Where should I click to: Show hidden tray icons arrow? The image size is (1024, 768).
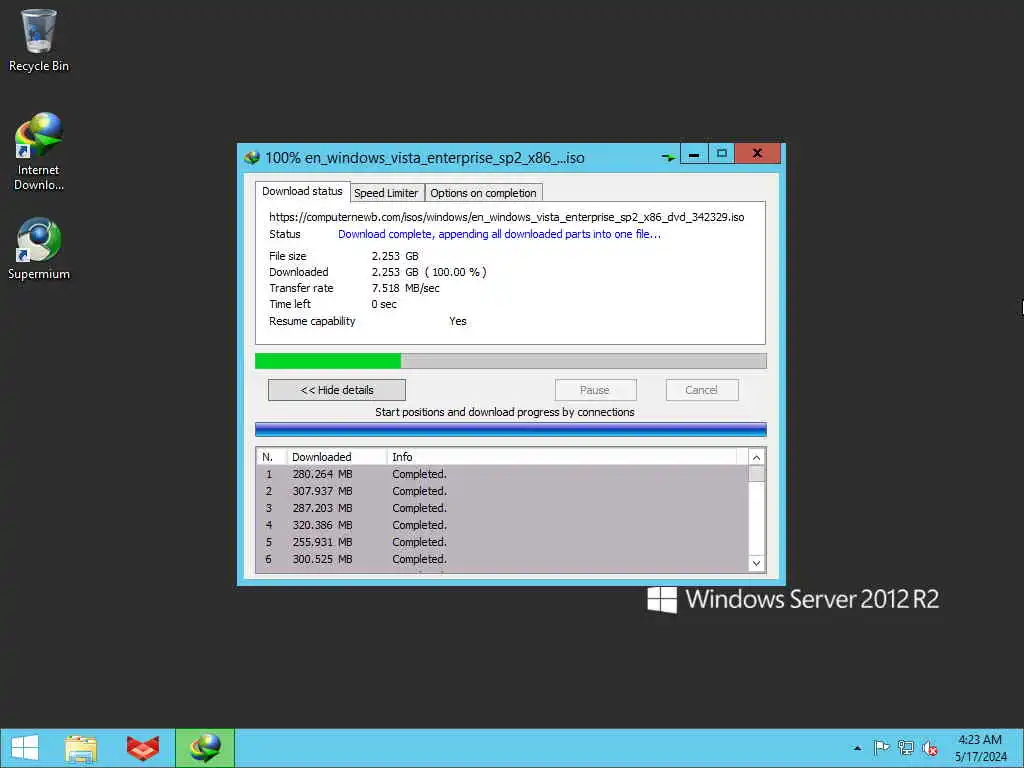(857, 748)
